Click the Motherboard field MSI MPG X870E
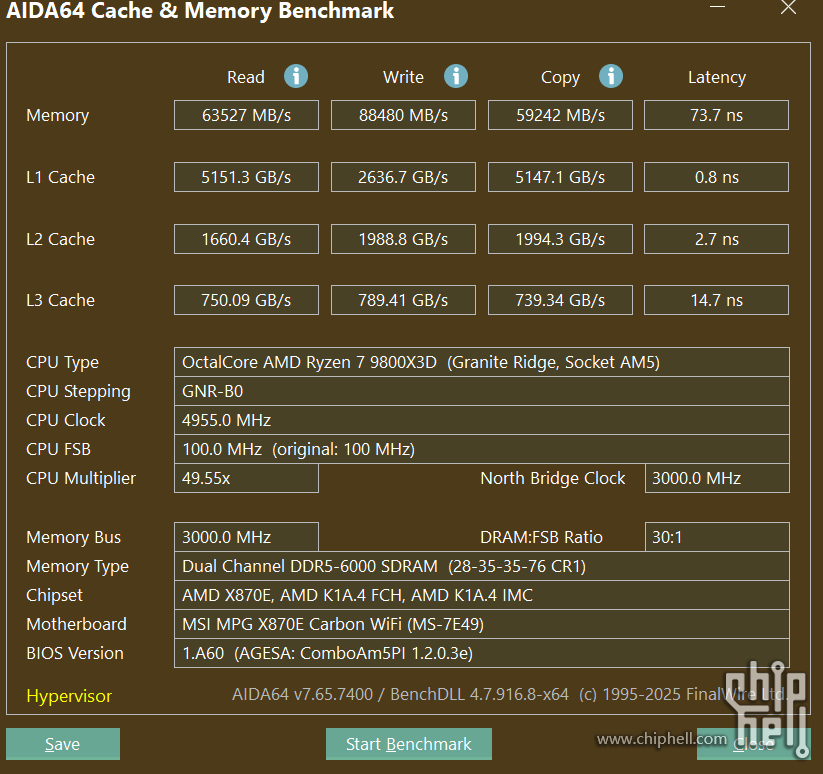This screenshot has width=823, height=774. tap(482, 623)
